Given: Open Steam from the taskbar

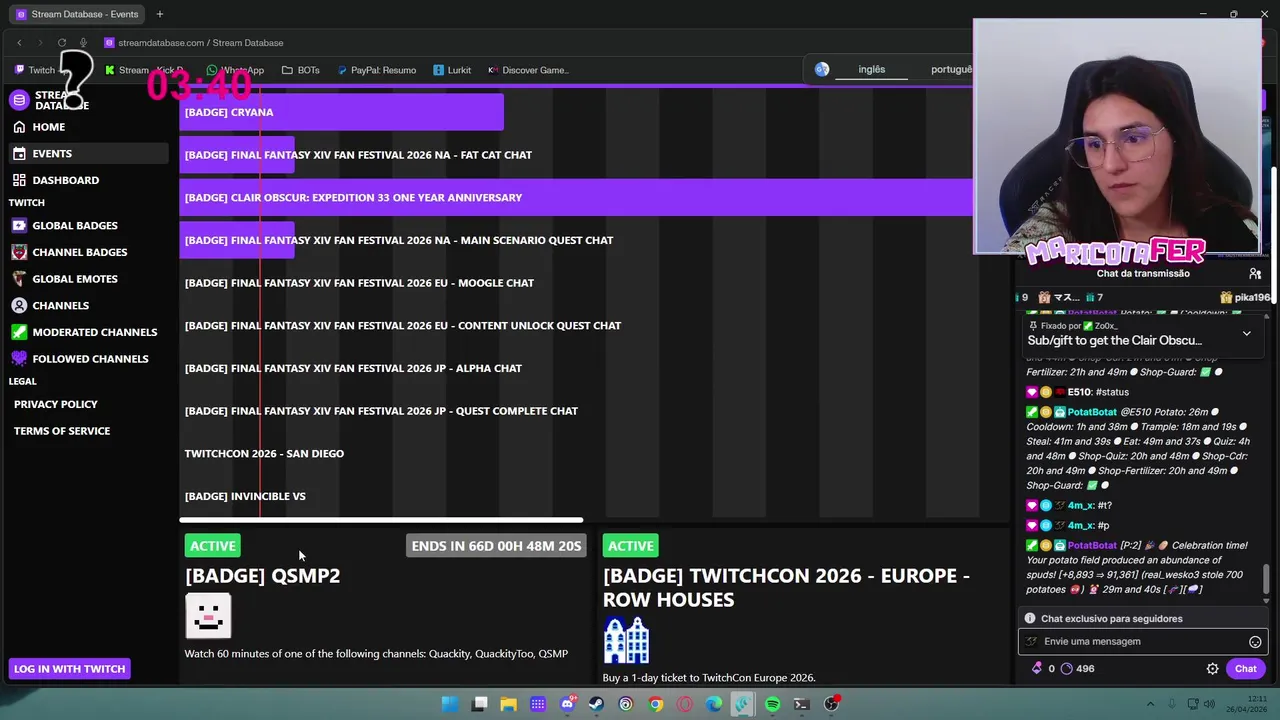Looking at the screenshot, I should pyautogui.click(x=596, y=704).
